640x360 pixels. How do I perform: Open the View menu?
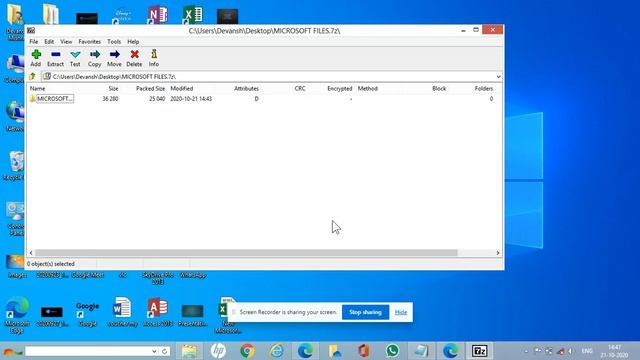[66, 42]
